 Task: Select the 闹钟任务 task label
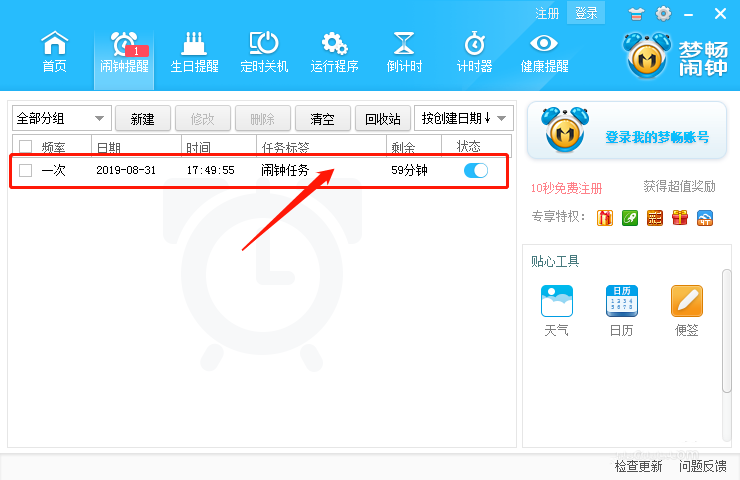click(x=285, y=170)
